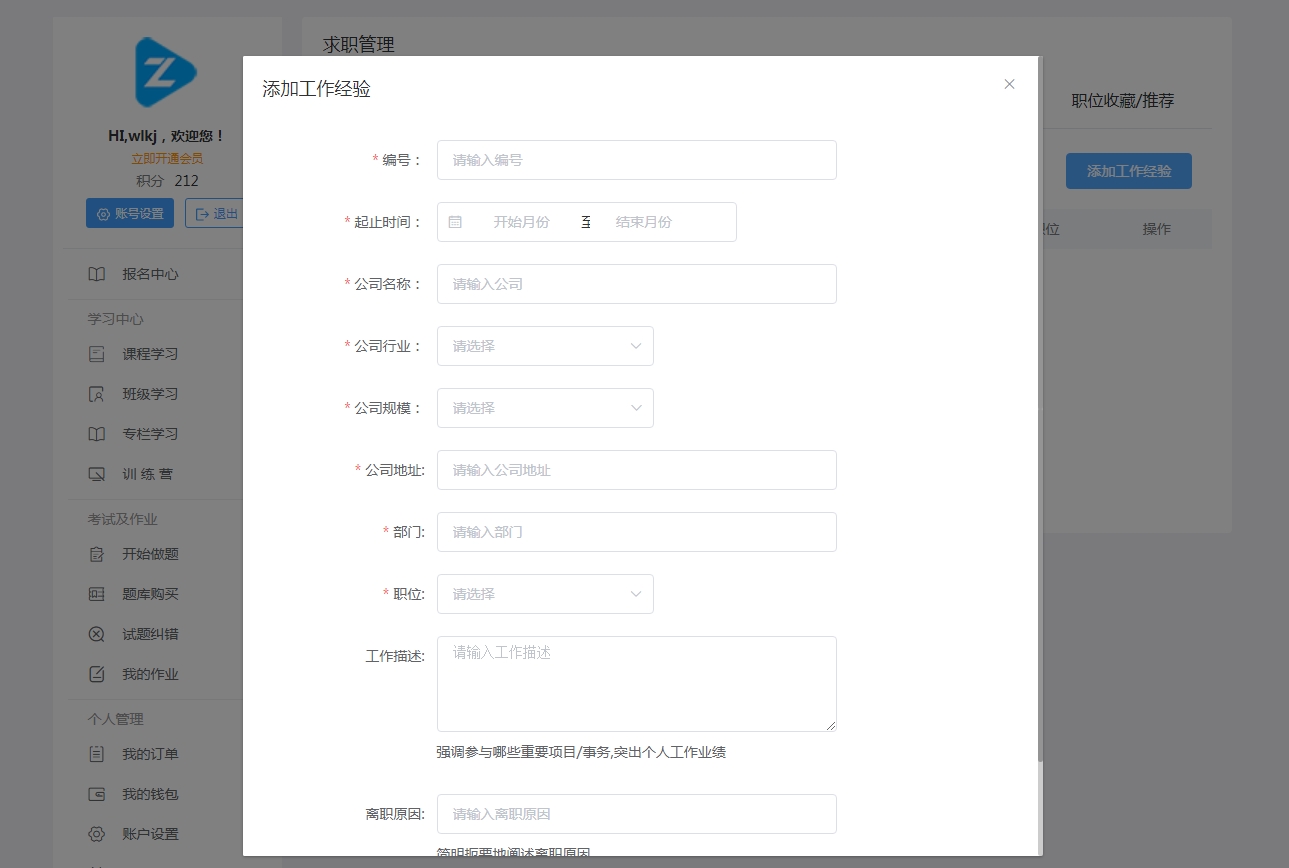Image resolution: width=1289 pixels, height=868 pixels.
Task: Focus the 公司名称 input field
Action: (x=636, y=284)
